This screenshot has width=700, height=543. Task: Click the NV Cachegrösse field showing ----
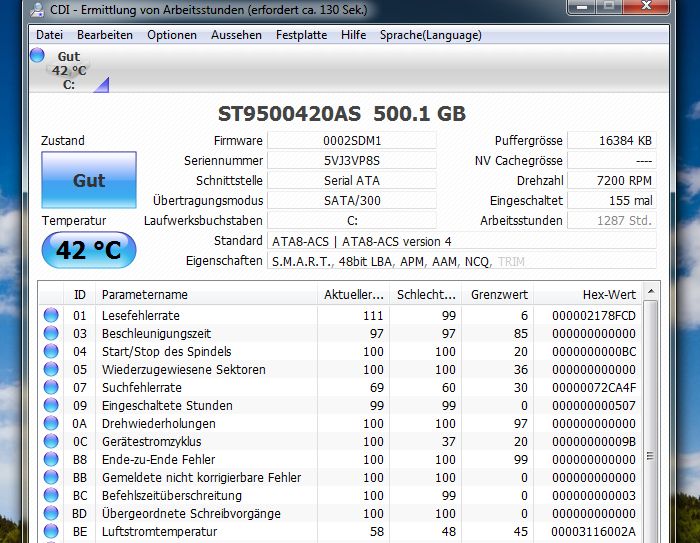[x=612, y=161]
